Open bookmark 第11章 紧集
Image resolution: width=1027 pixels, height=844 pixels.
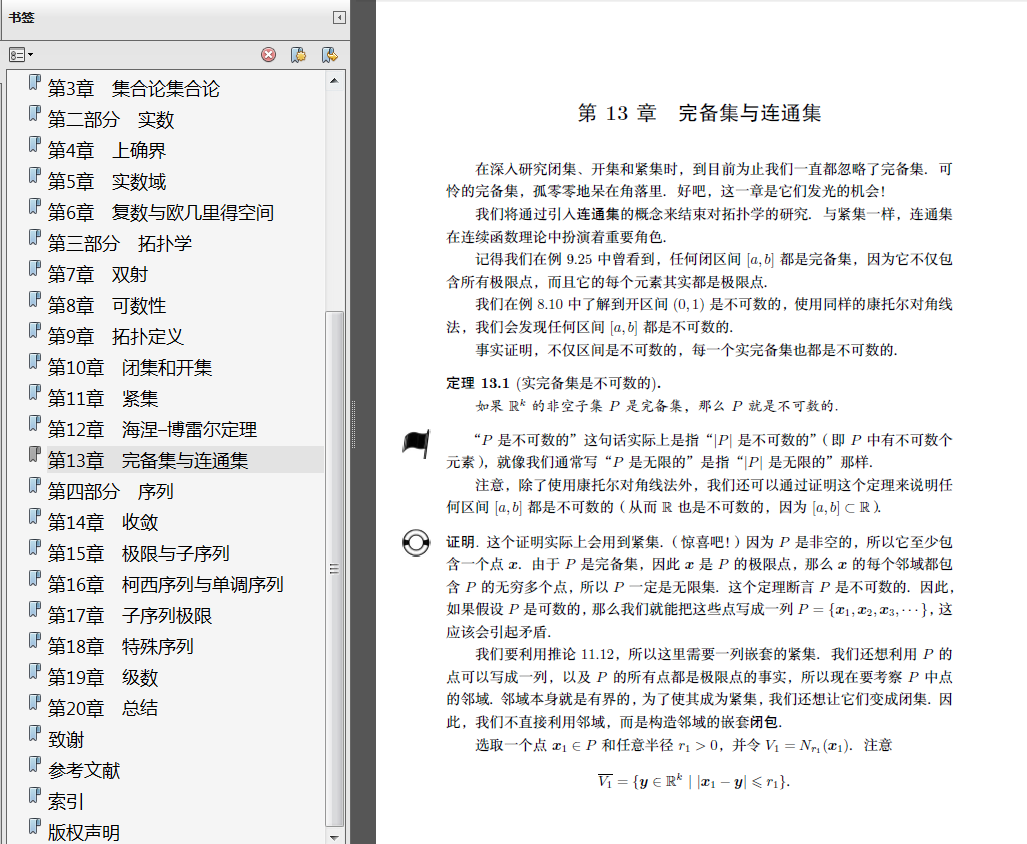tap(103, 399)
